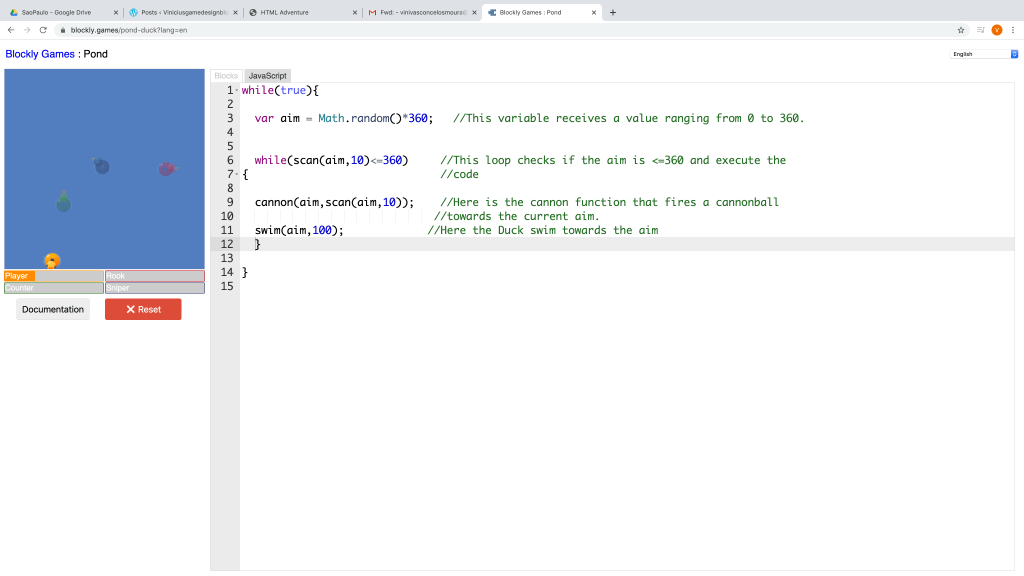Click the green duck in the pond
Screen dimensions: 1024x576
(x=63, y=204)
